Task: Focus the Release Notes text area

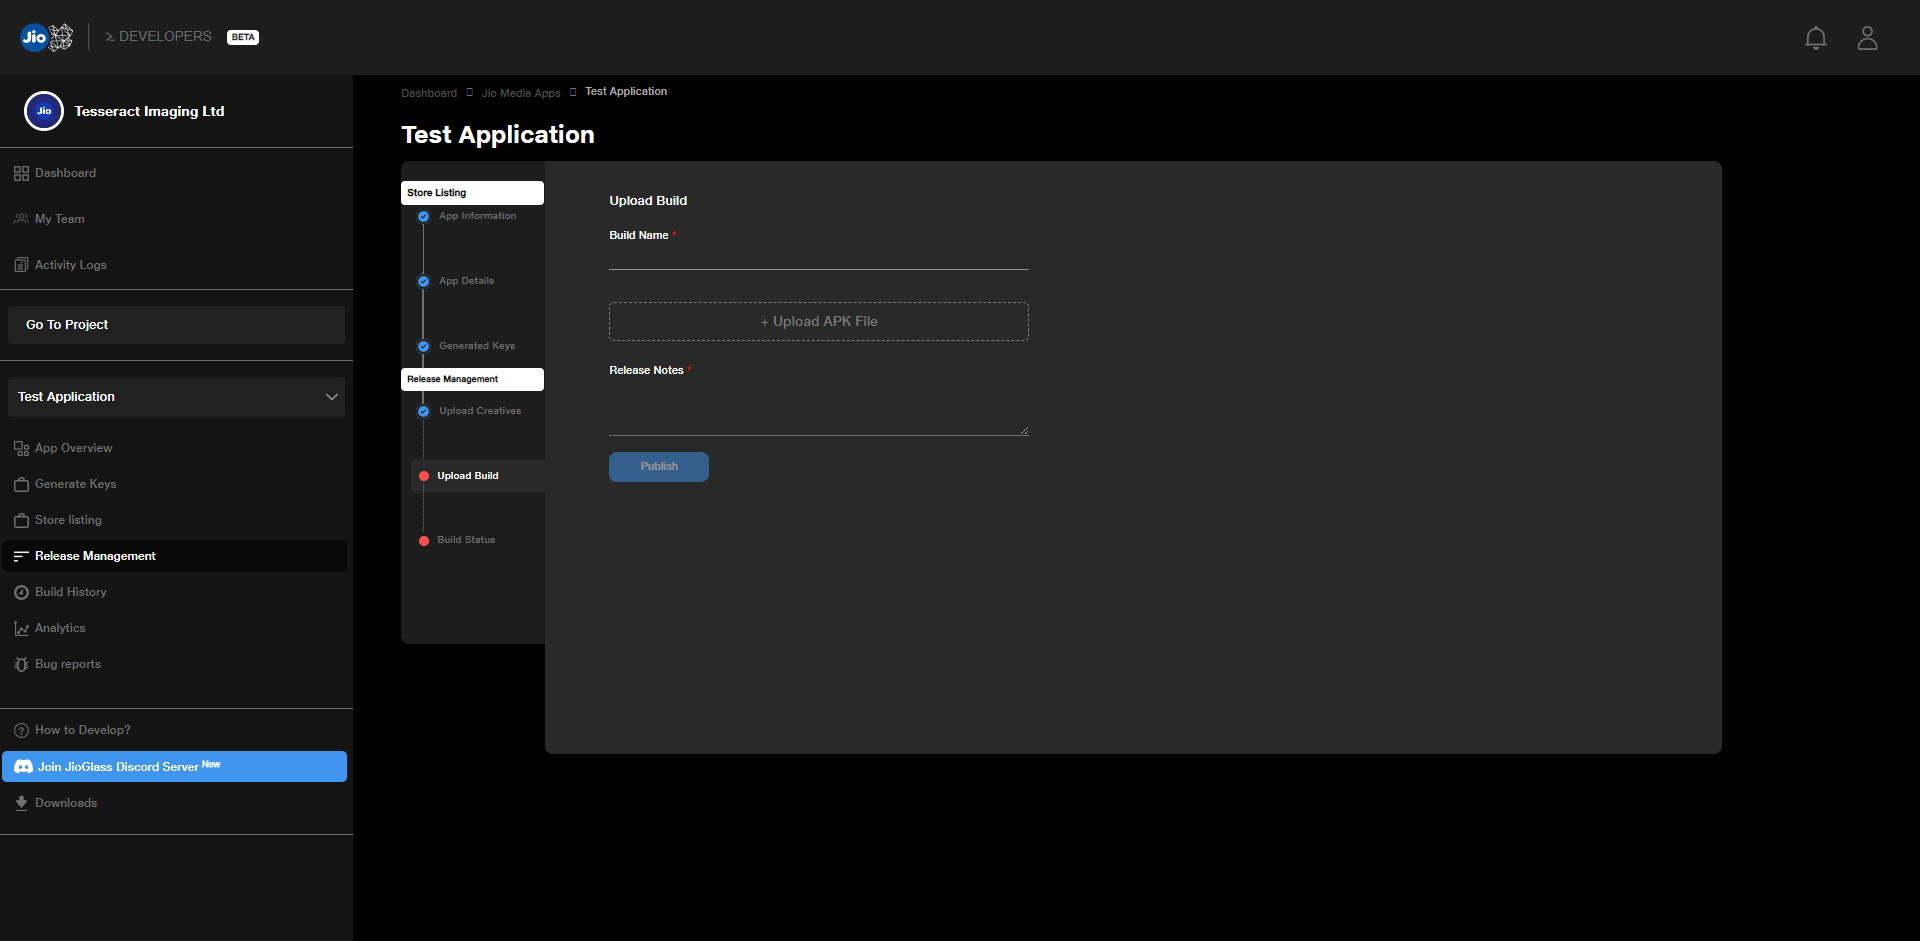Action: (x=819, y=409)
